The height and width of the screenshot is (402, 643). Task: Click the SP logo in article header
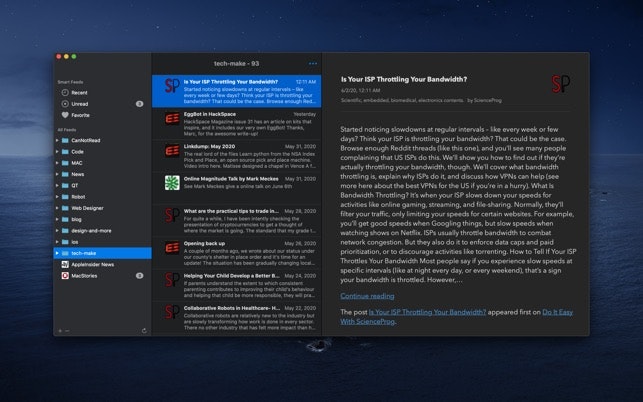pyautogui.click(x=561, y=84)
